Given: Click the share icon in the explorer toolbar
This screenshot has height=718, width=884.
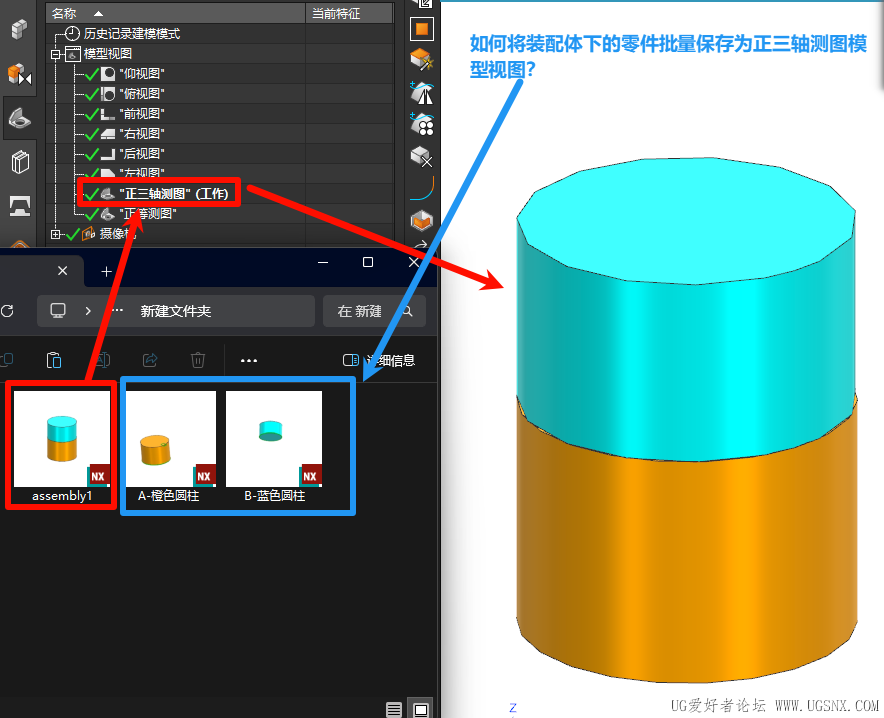Looking at the screenshot, I should [x=150, y=360].
